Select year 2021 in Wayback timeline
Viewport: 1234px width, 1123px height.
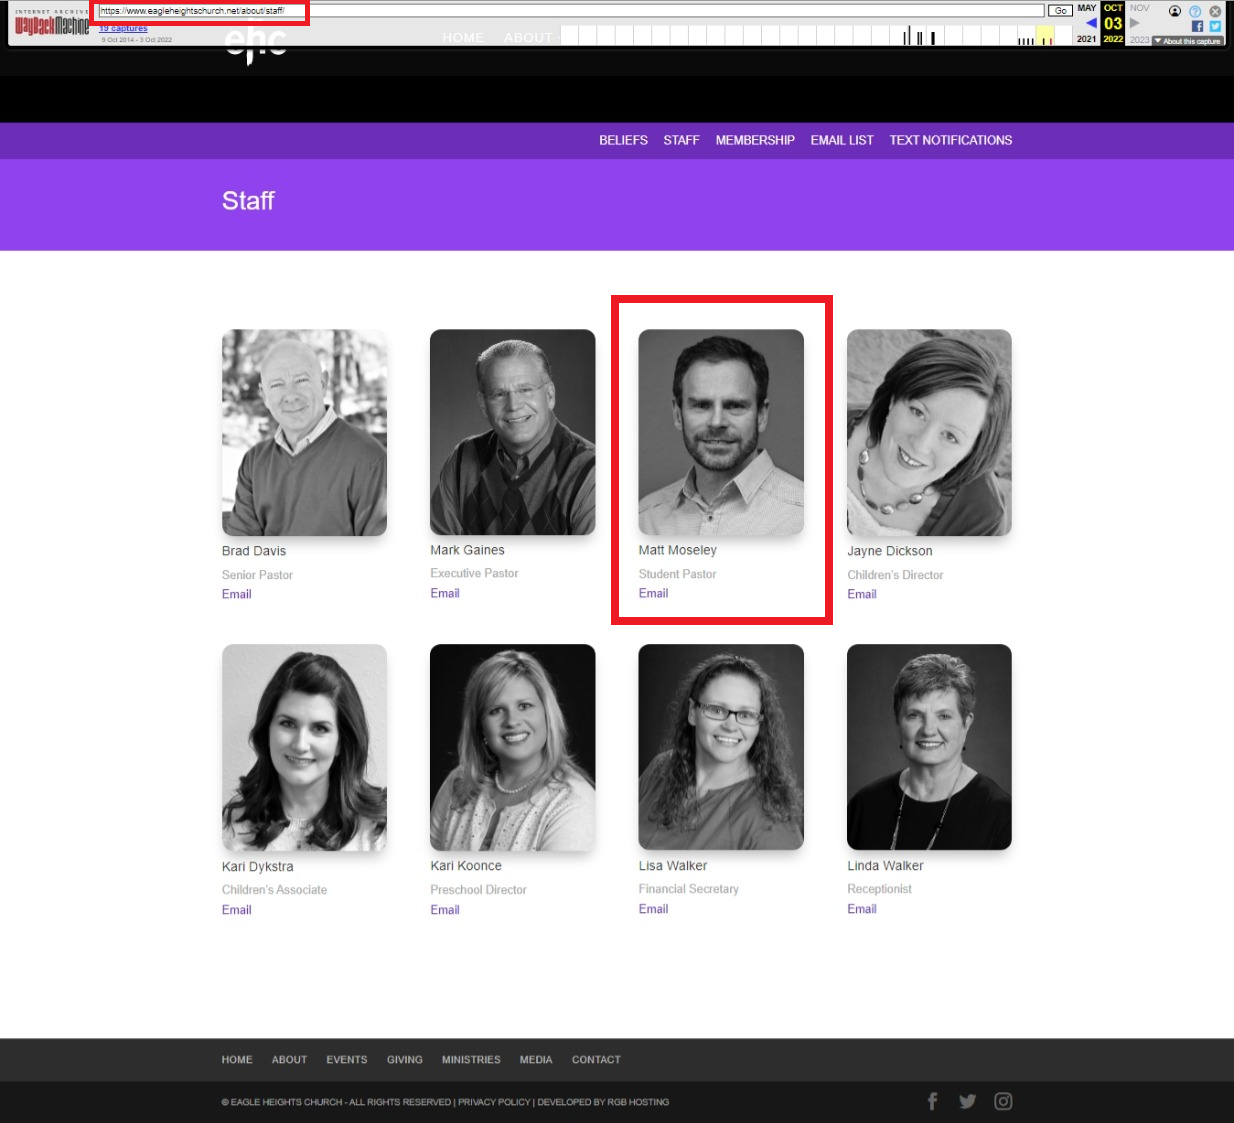[1087, 39]
